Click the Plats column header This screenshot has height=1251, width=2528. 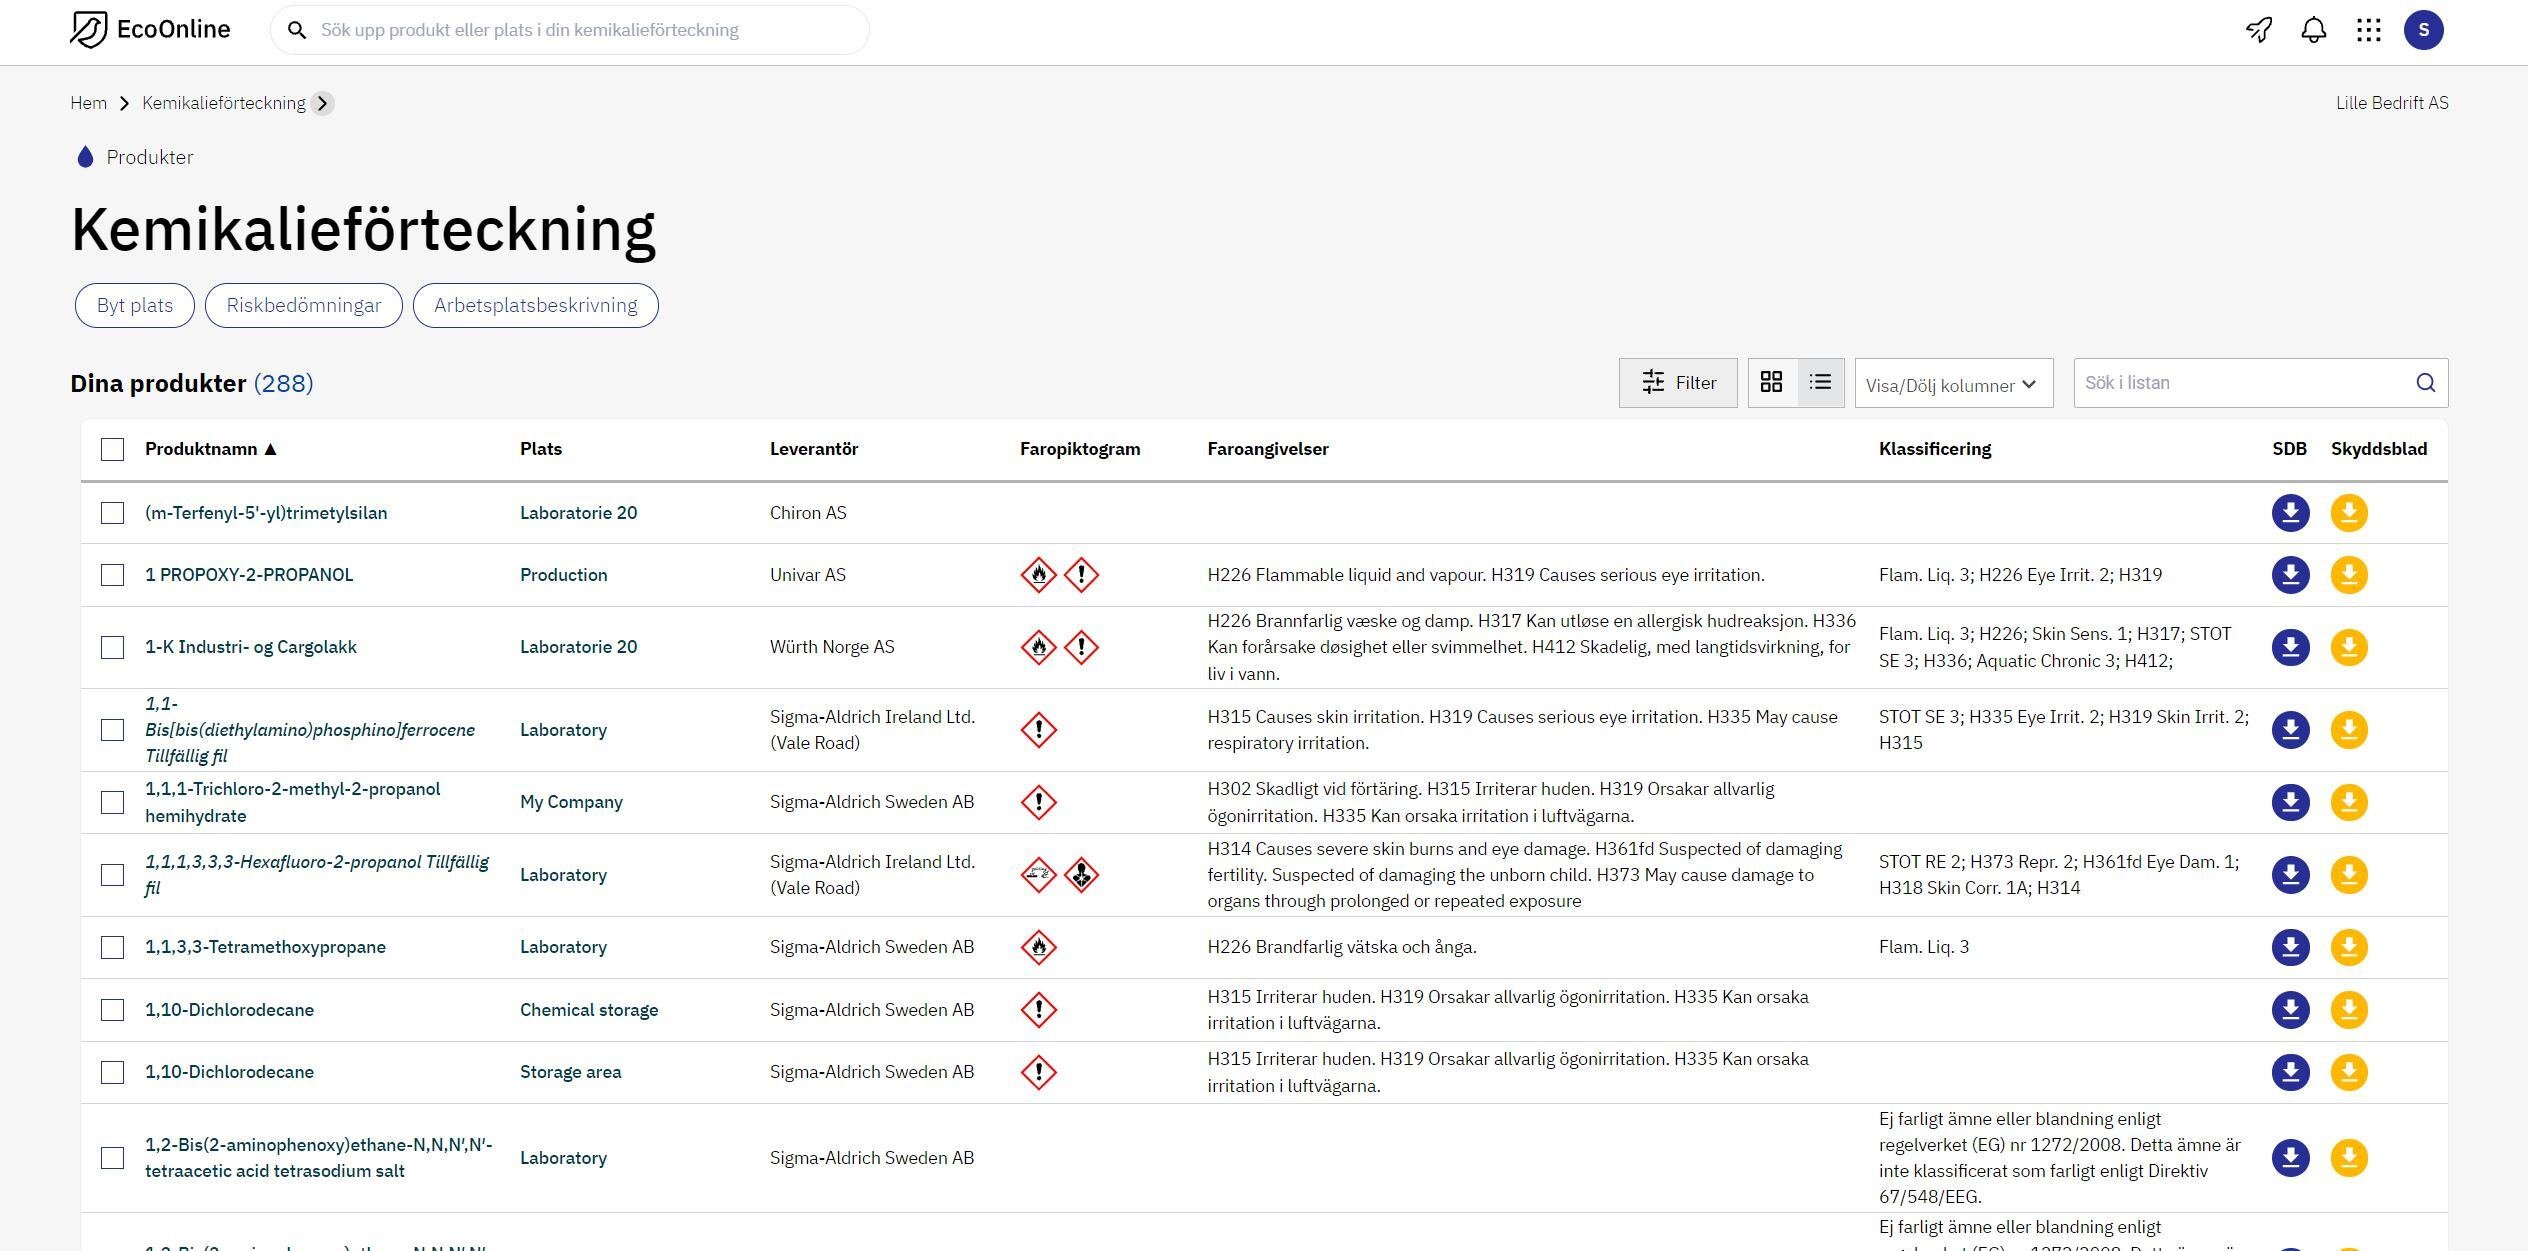[541, 449]
